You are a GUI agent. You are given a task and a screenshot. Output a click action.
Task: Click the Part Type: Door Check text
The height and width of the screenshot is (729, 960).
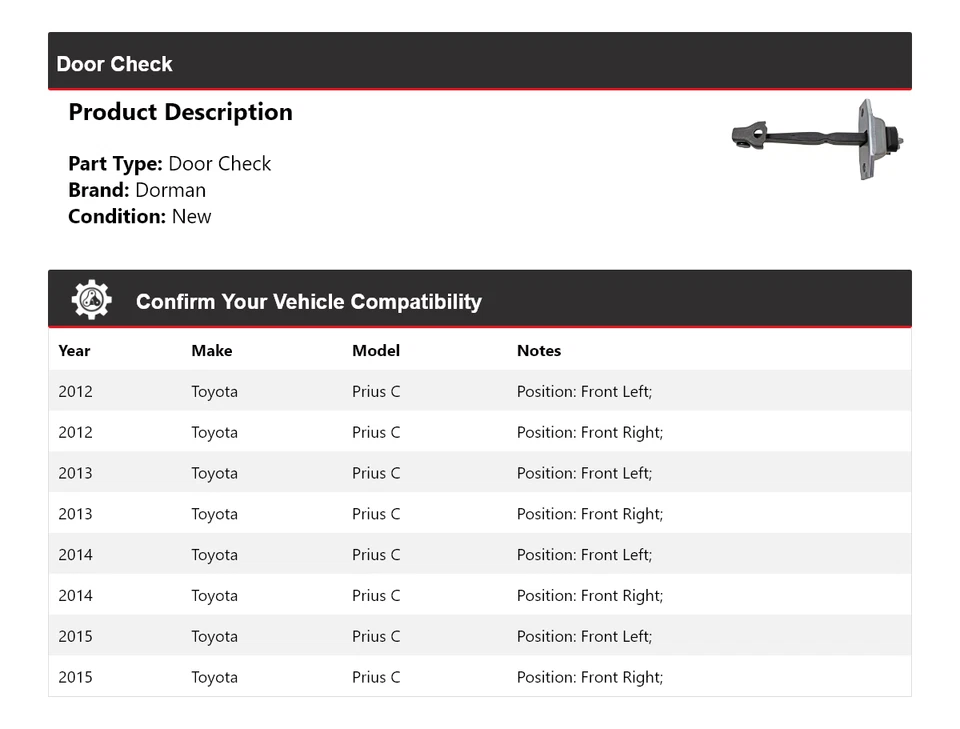pos(169,164)
